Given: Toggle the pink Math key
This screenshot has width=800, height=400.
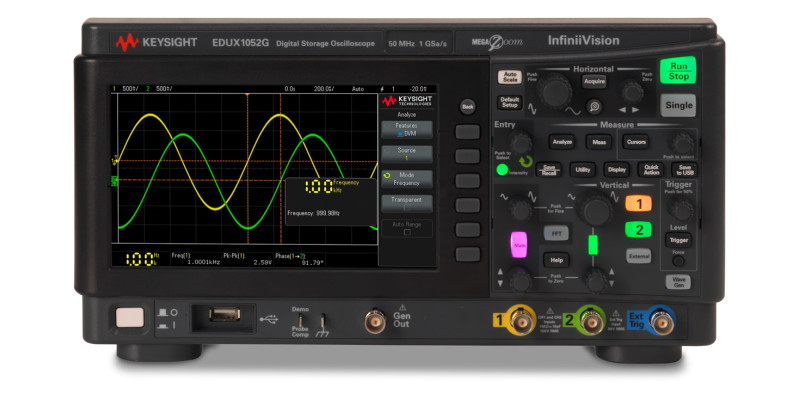Looking at the screenshot, I should [x=519, y=244].
